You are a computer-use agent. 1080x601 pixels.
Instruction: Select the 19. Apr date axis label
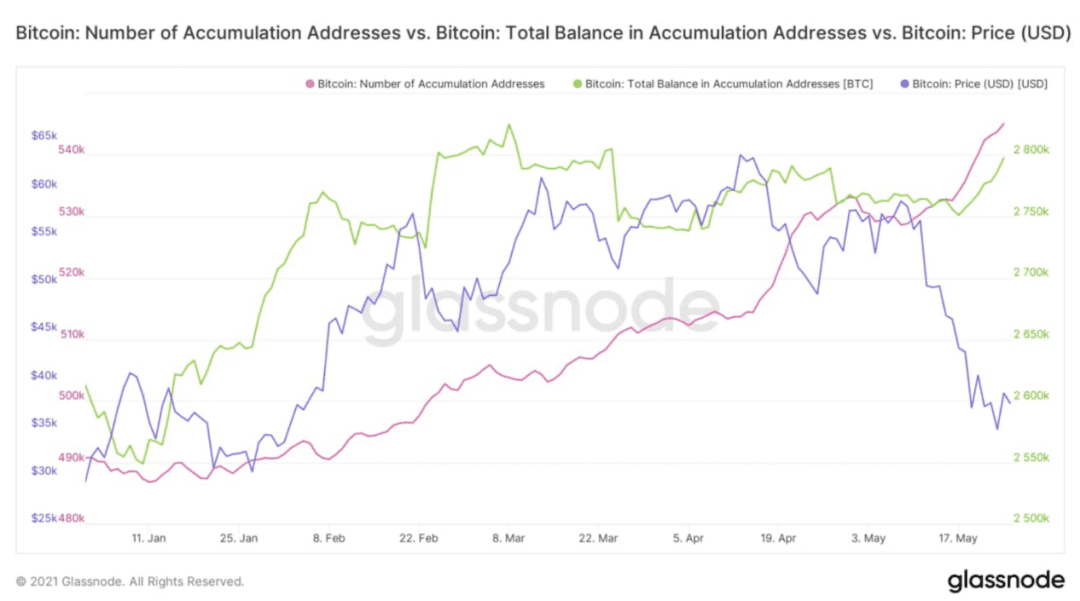pos(778,538)
